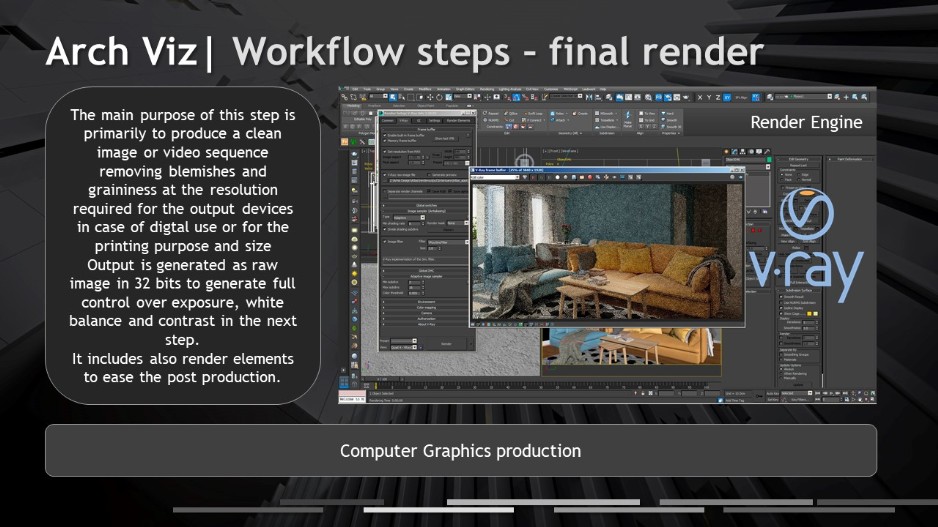Choose the Select and Move tool
This screenshot has height=527, width=938.
(430, 98)
